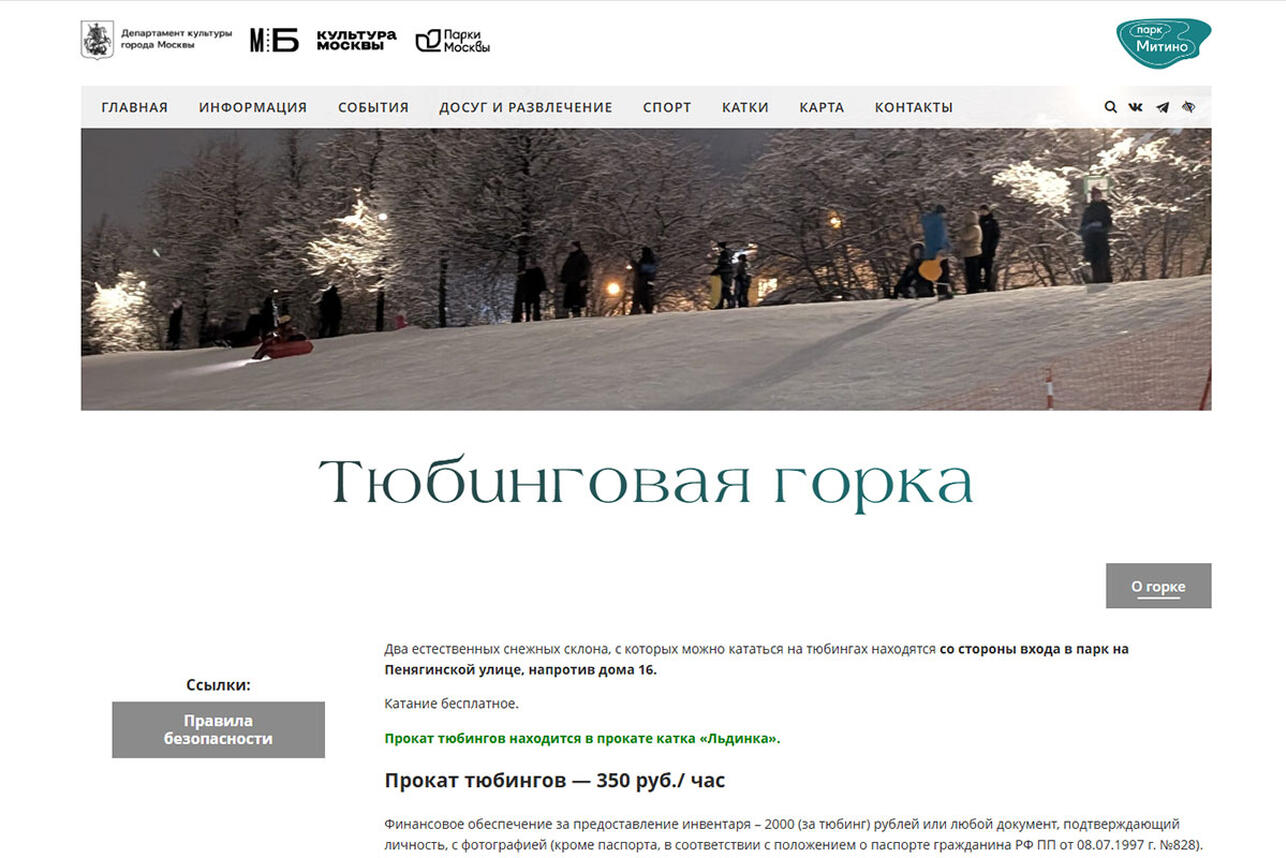
Task: Click the Культура Москвы logo
Action: click(356, 40)
